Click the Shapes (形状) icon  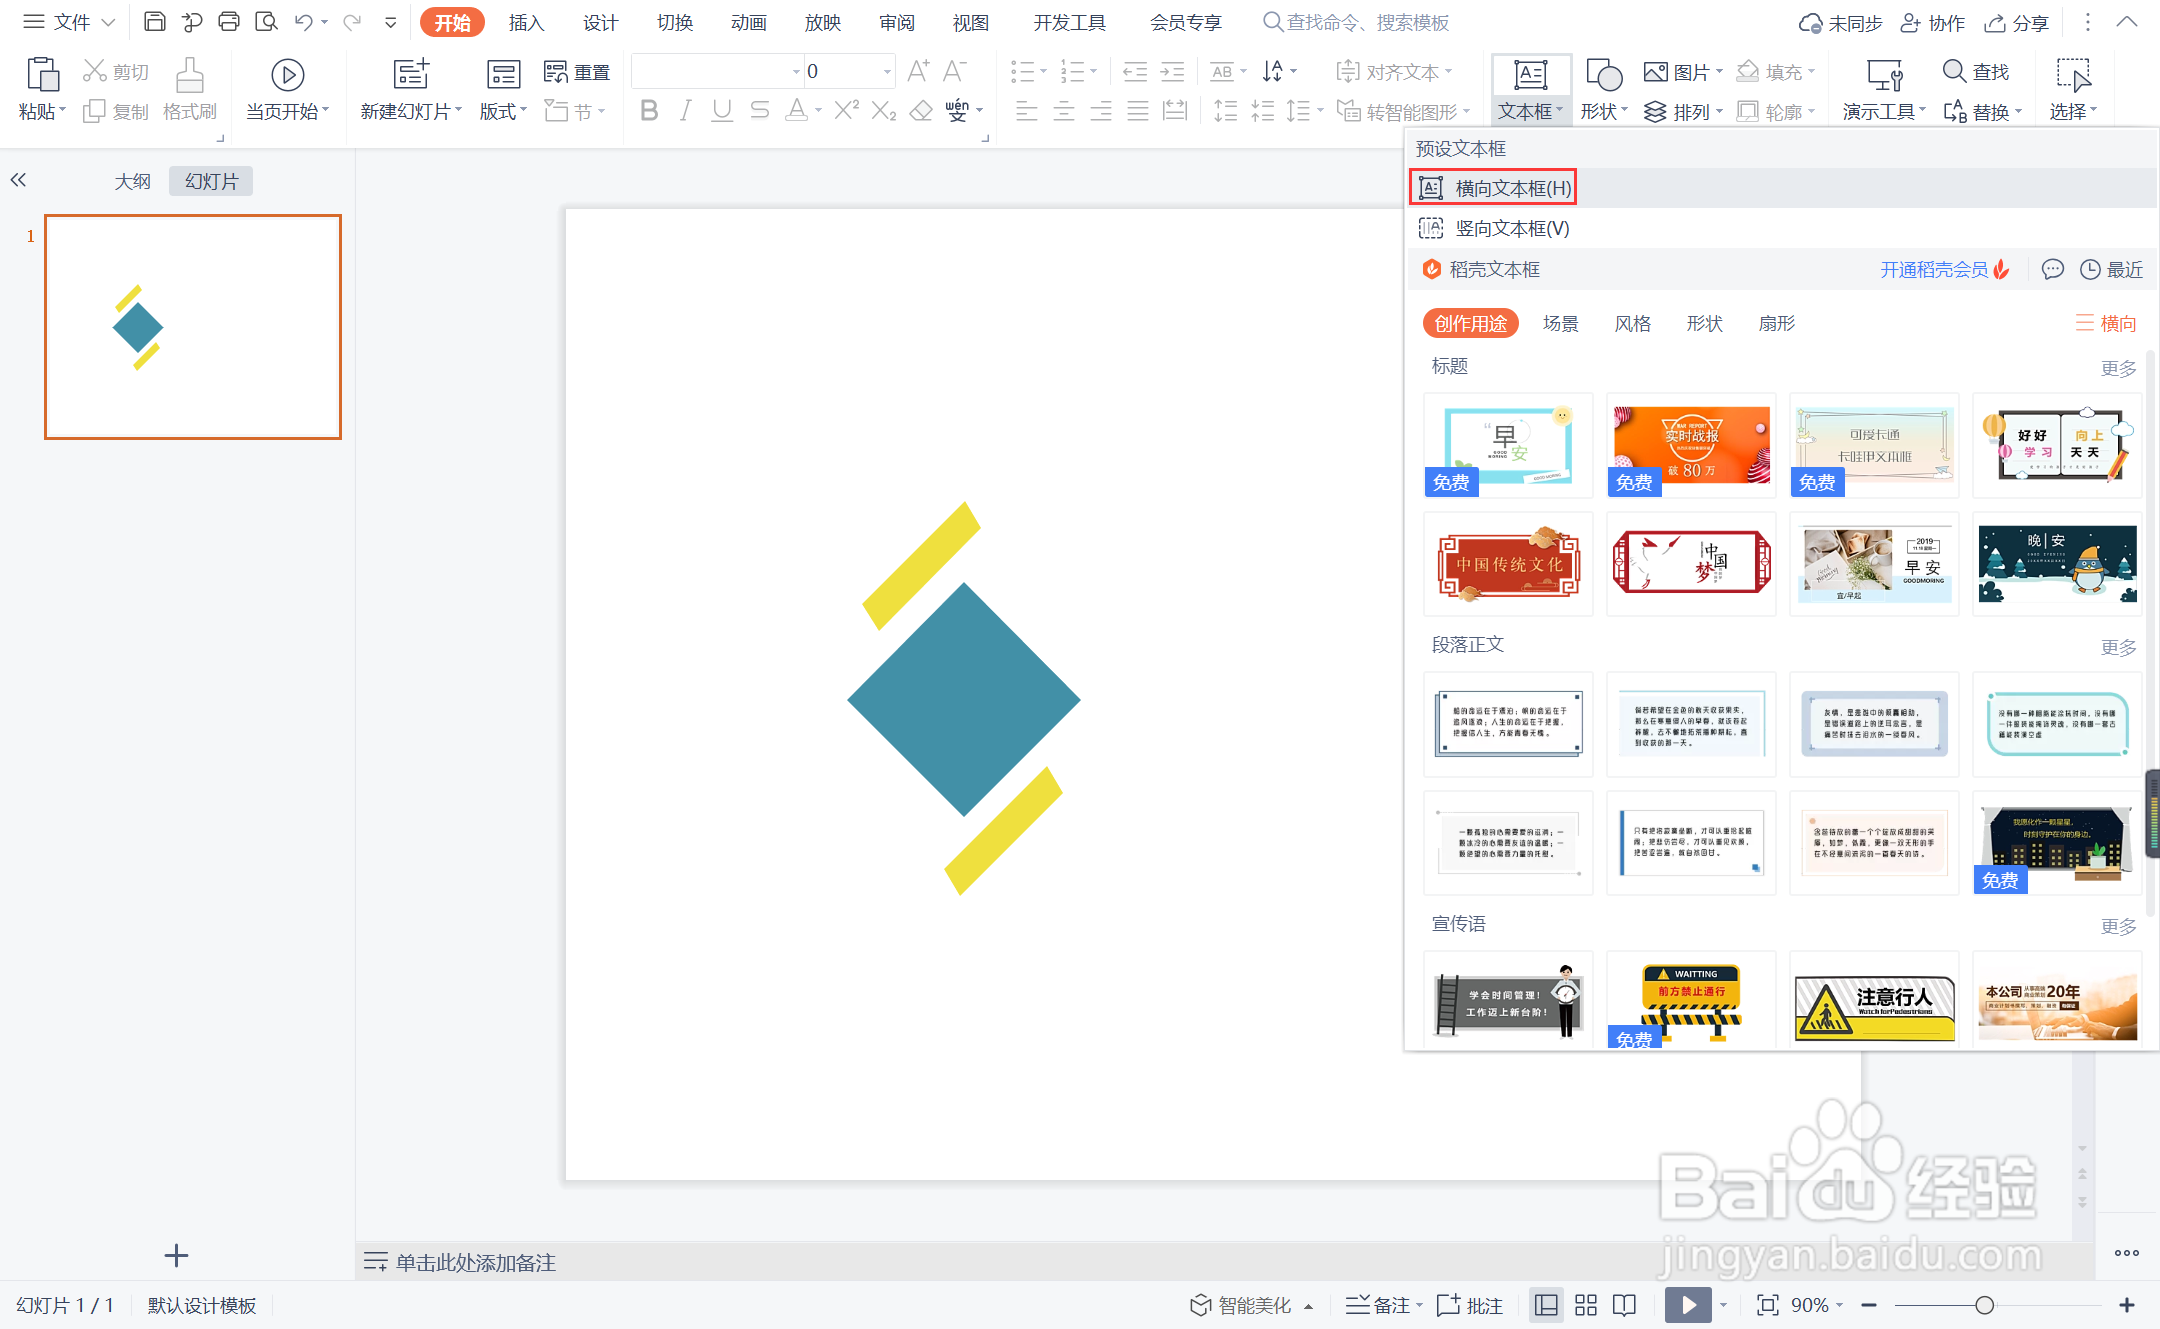point(1603,76)
